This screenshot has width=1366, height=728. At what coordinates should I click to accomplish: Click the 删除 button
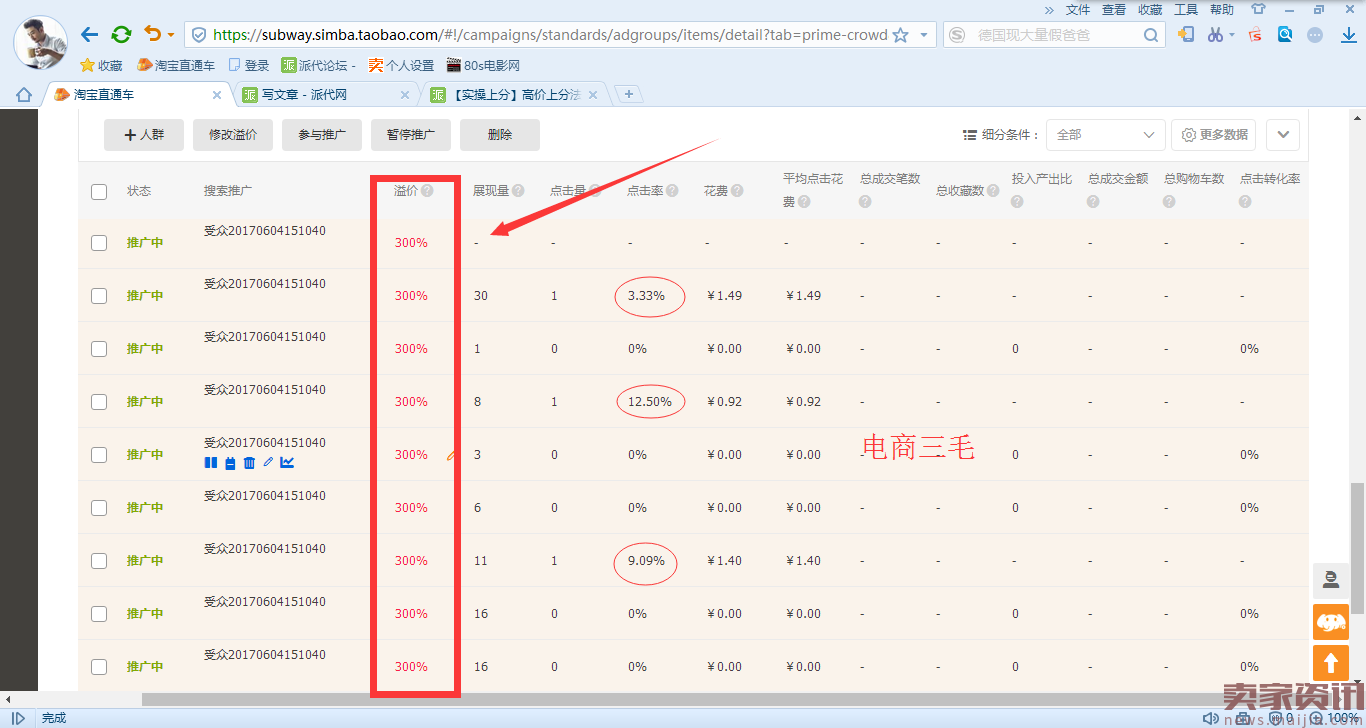pyautogui.click(x=500, y=135)
